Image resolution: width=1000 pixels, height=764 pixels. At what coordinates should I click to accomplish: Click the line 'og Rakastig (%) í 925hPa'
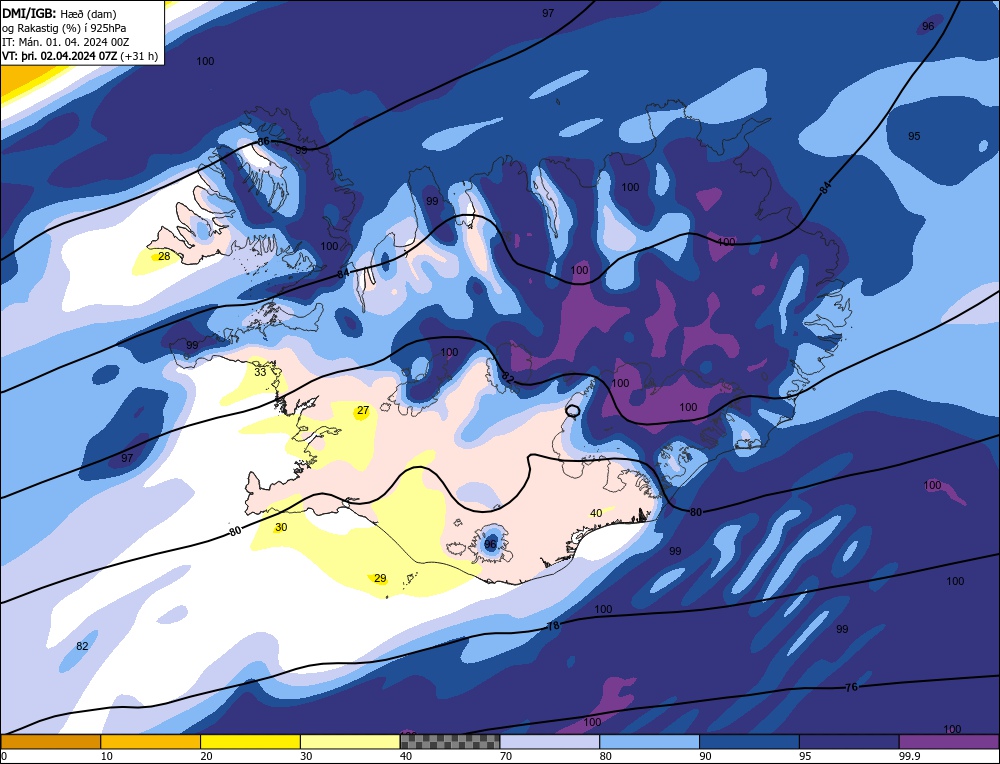tap(64, 27)
